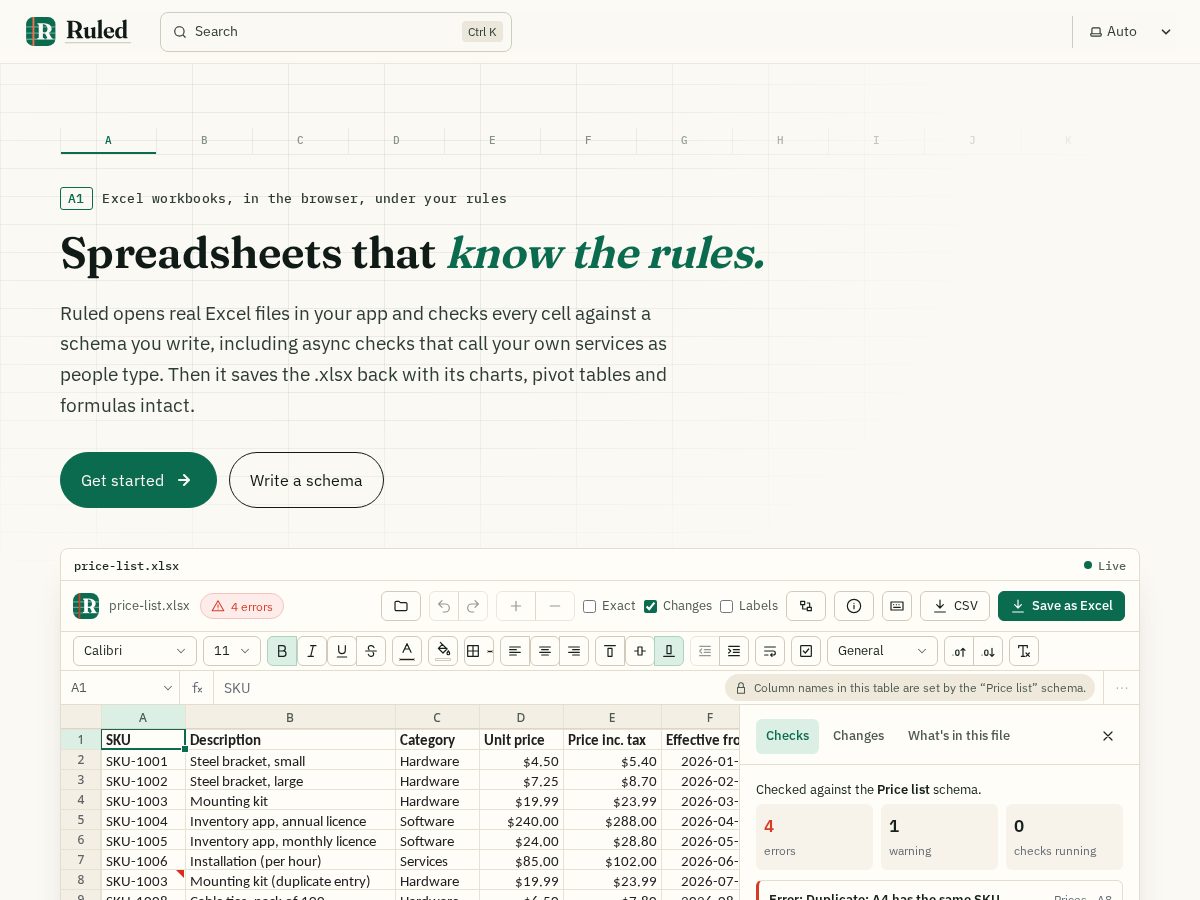Viewport: 1200px width, 900px height.
Task: Toggle strikethrough formatting
Action: point(371,651)
